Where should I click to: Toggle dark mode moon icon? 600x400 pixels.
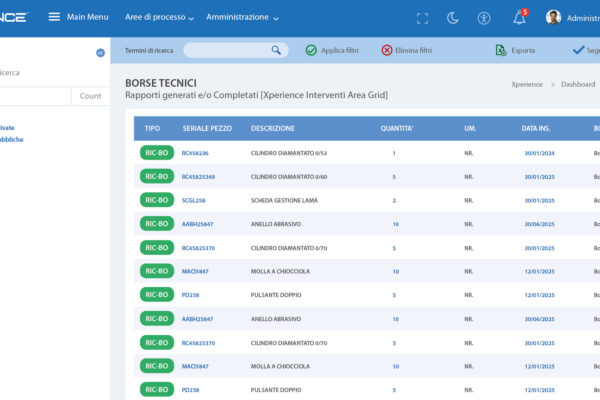point(452,18)
